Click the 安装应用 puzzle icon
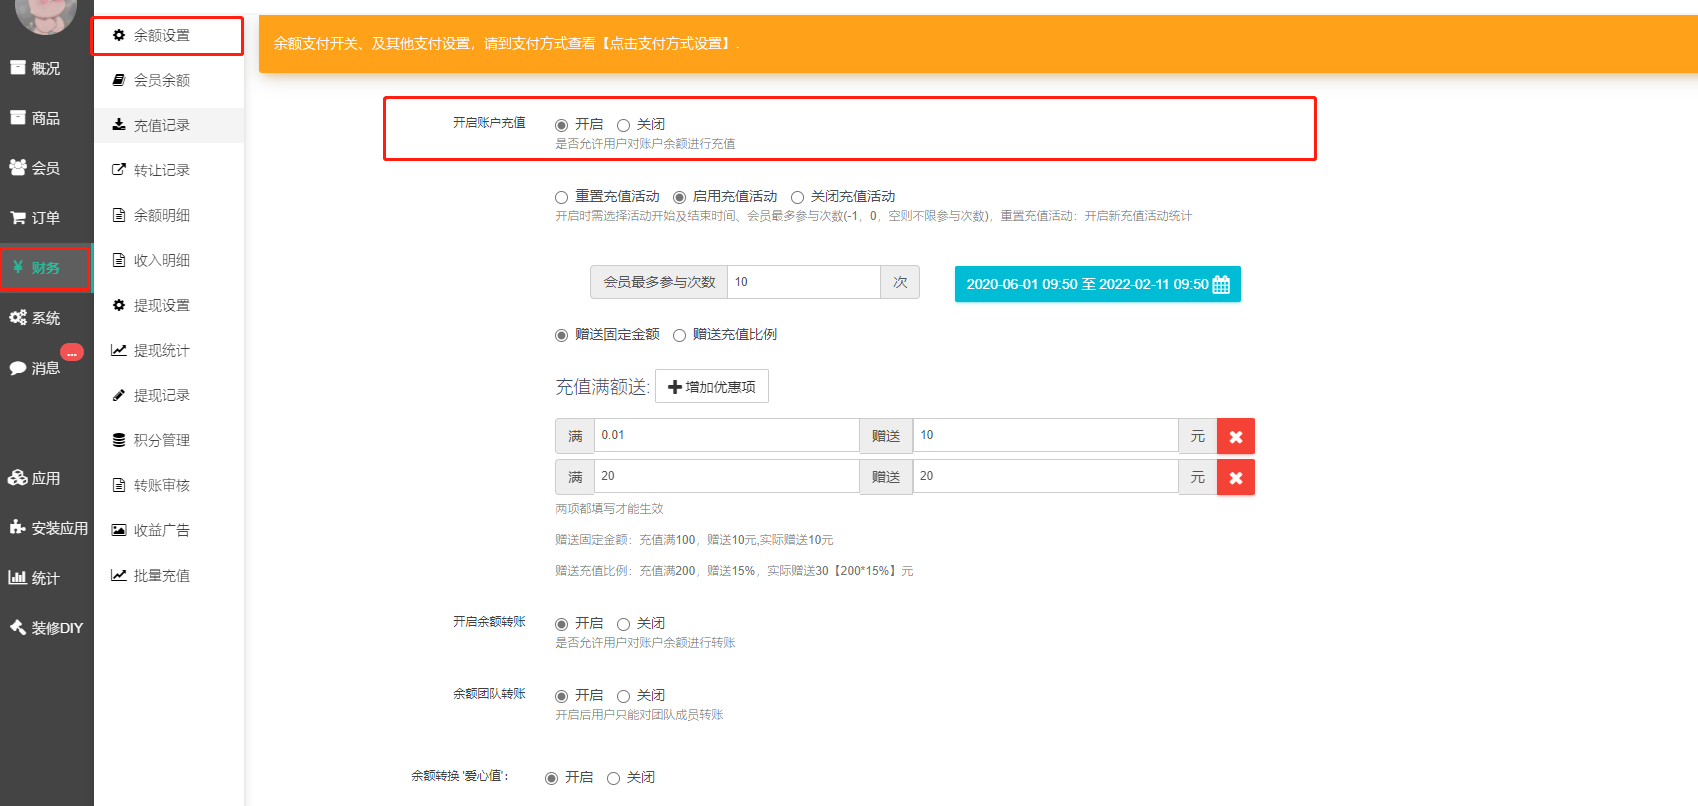 tap(18, 527)
